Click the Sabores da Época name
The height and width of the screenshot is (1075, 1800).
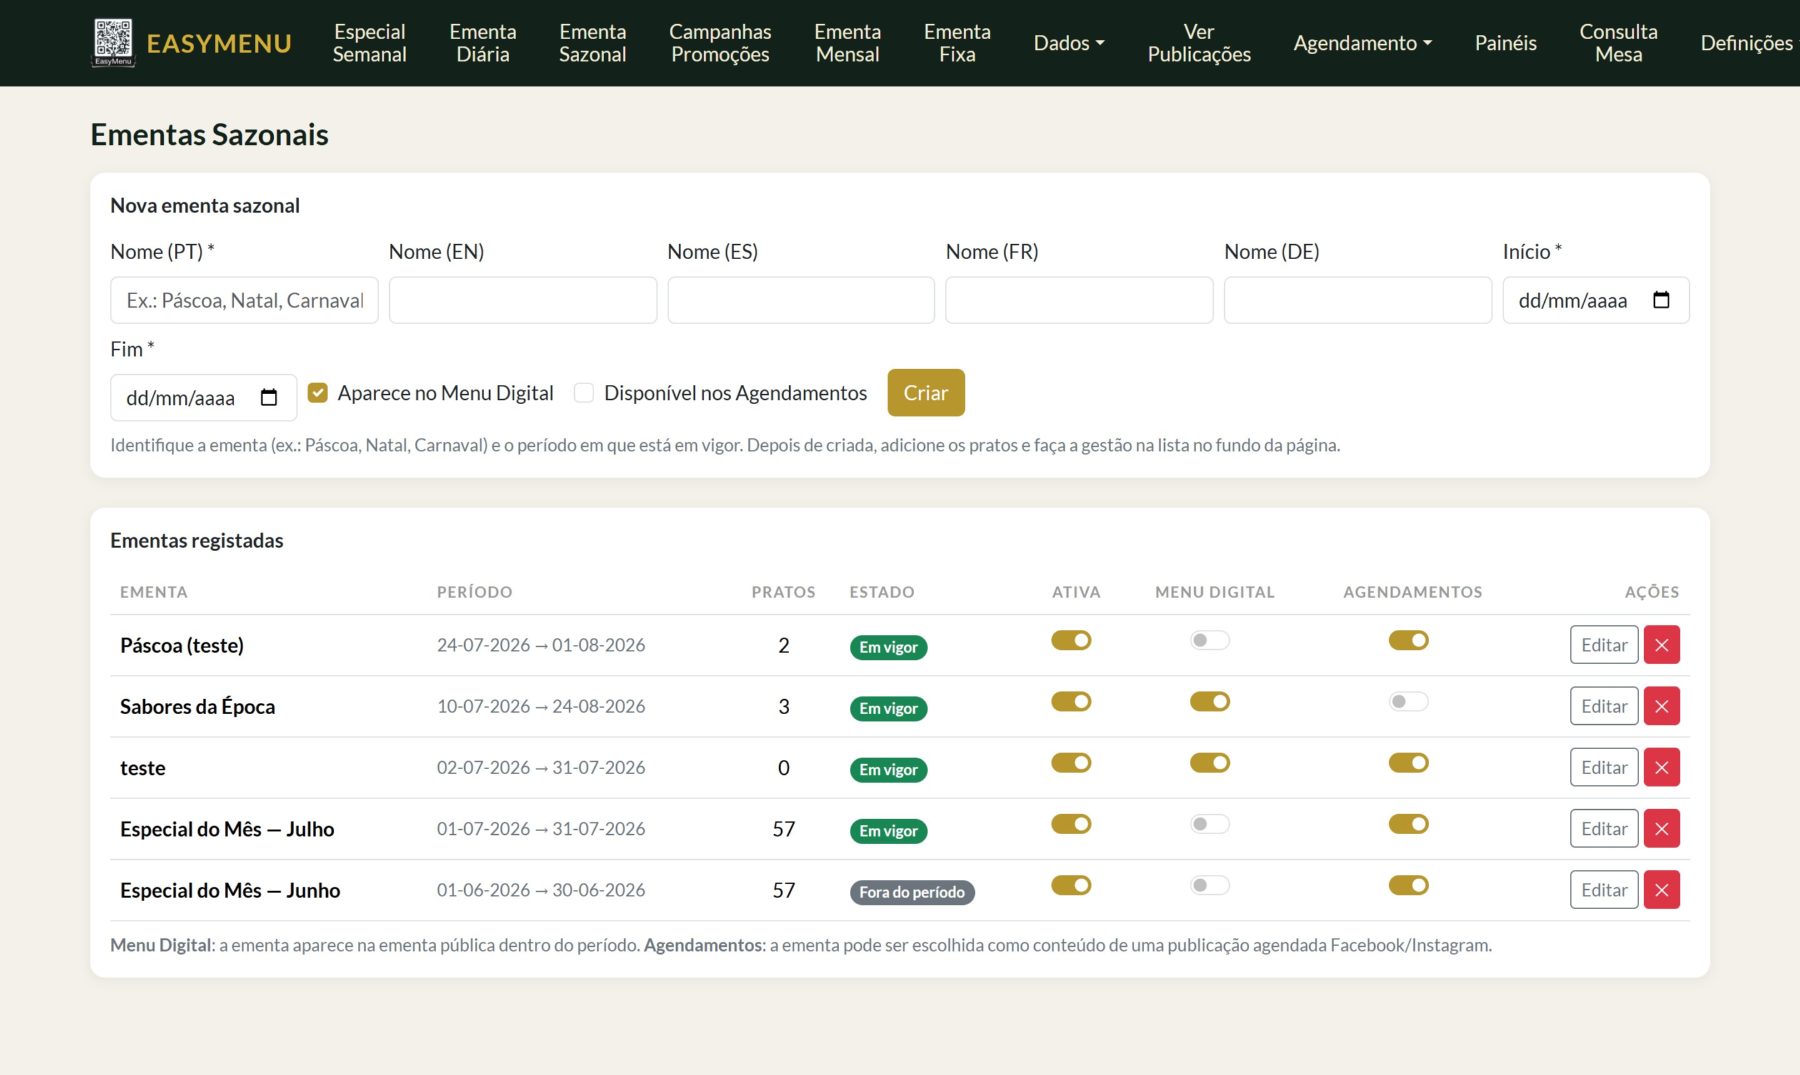pos(197,706)
